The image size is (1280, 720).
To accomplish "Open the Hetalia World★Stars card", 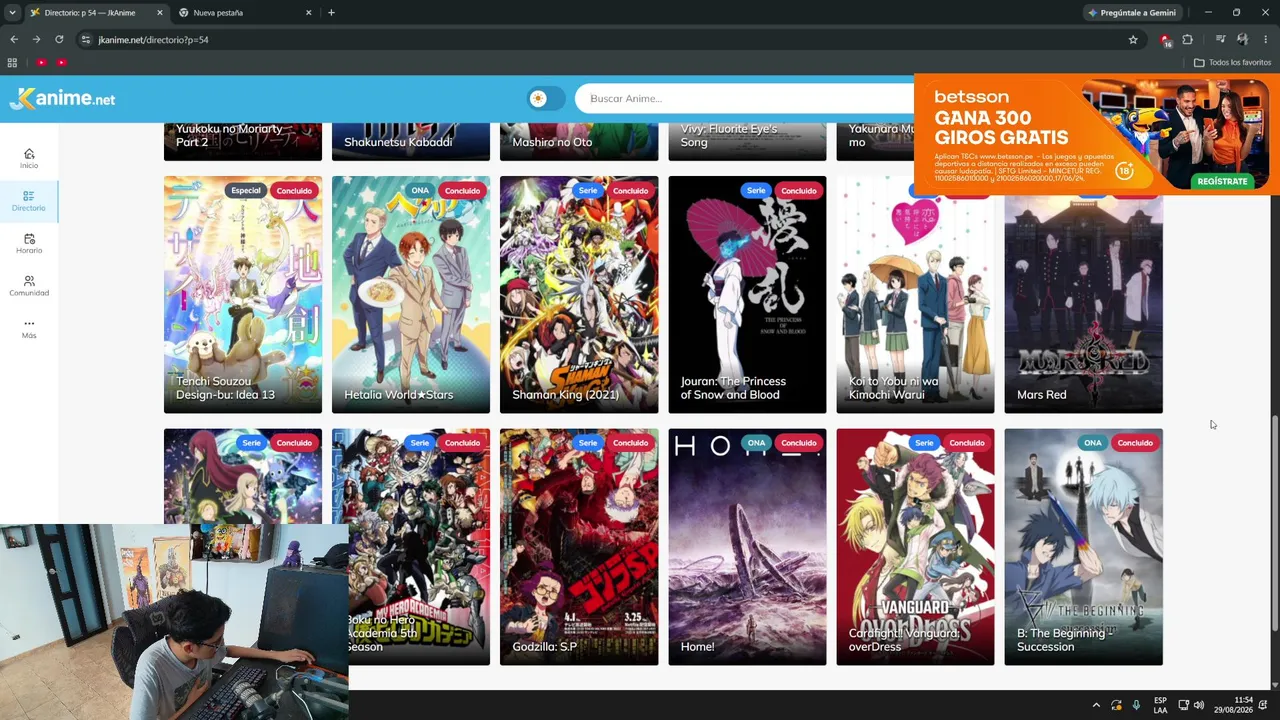I will tap(411, 295).
